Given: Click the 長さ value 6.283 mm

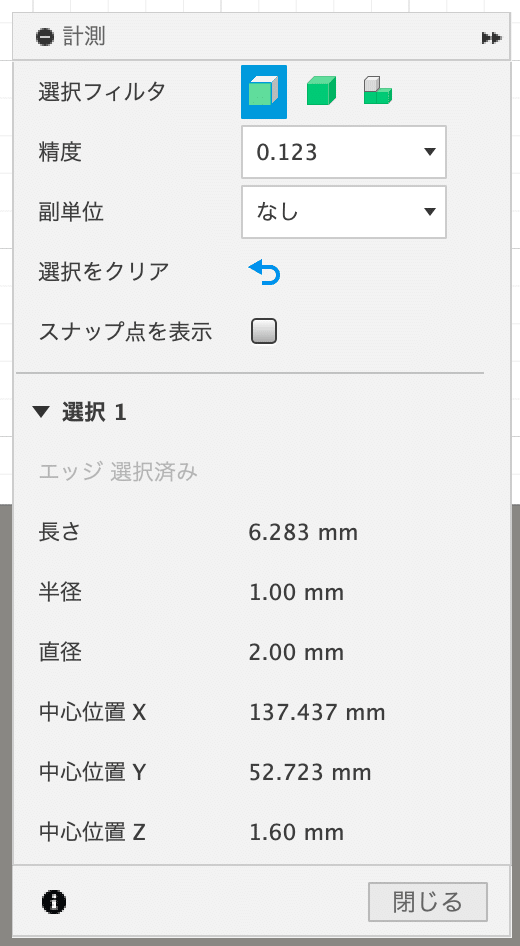Looking at the screenshot, I should (x=303, y=533).
